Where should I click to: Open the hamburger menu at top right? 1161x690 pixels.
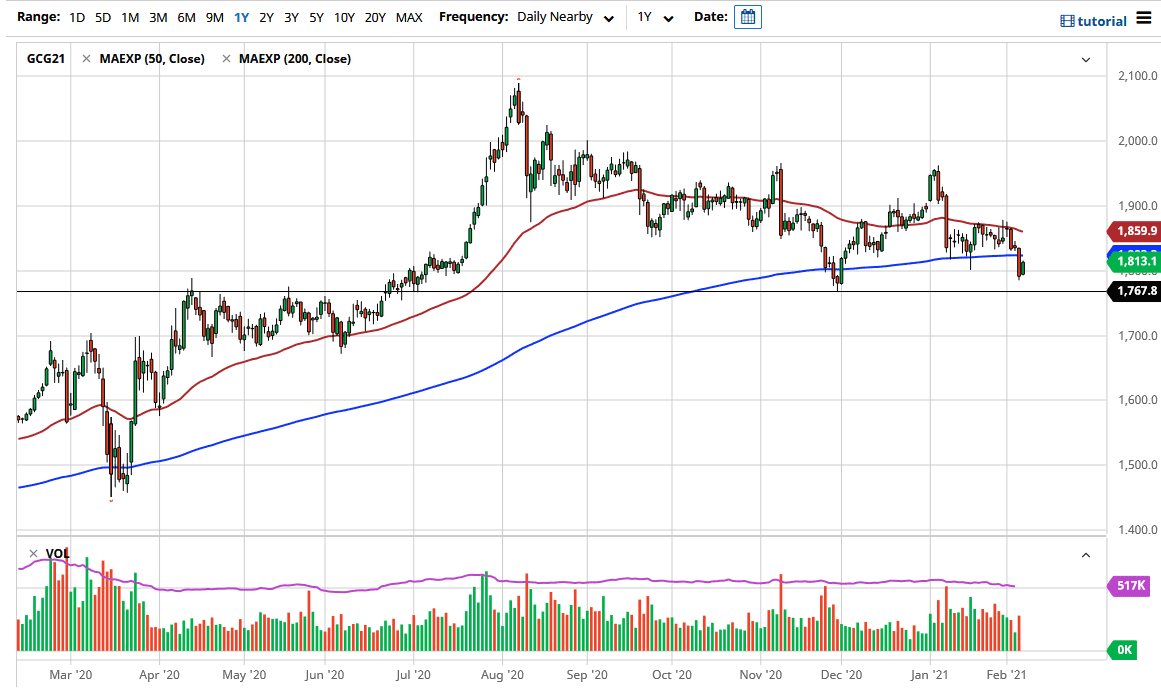[1146, 17]
